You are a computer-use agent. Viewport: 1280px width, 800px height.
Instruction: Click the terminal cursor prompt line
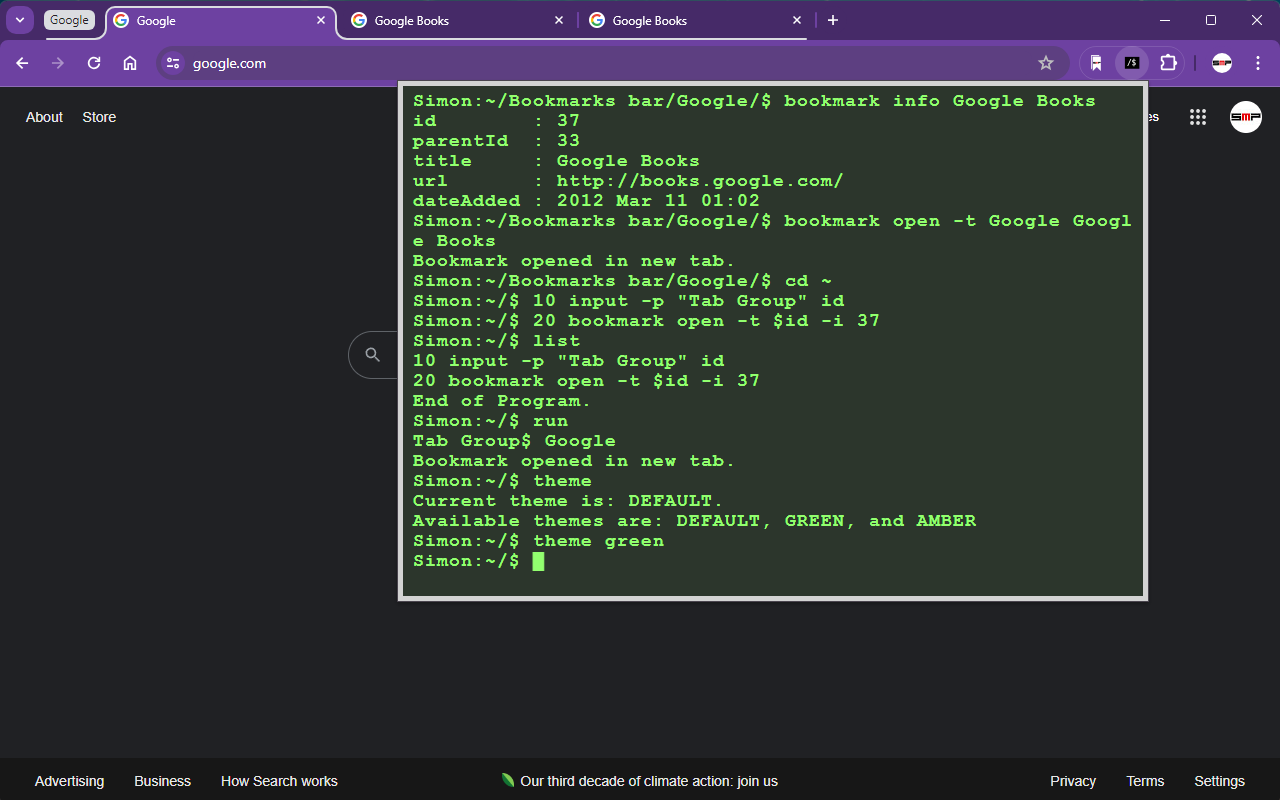tap(478, 561)
